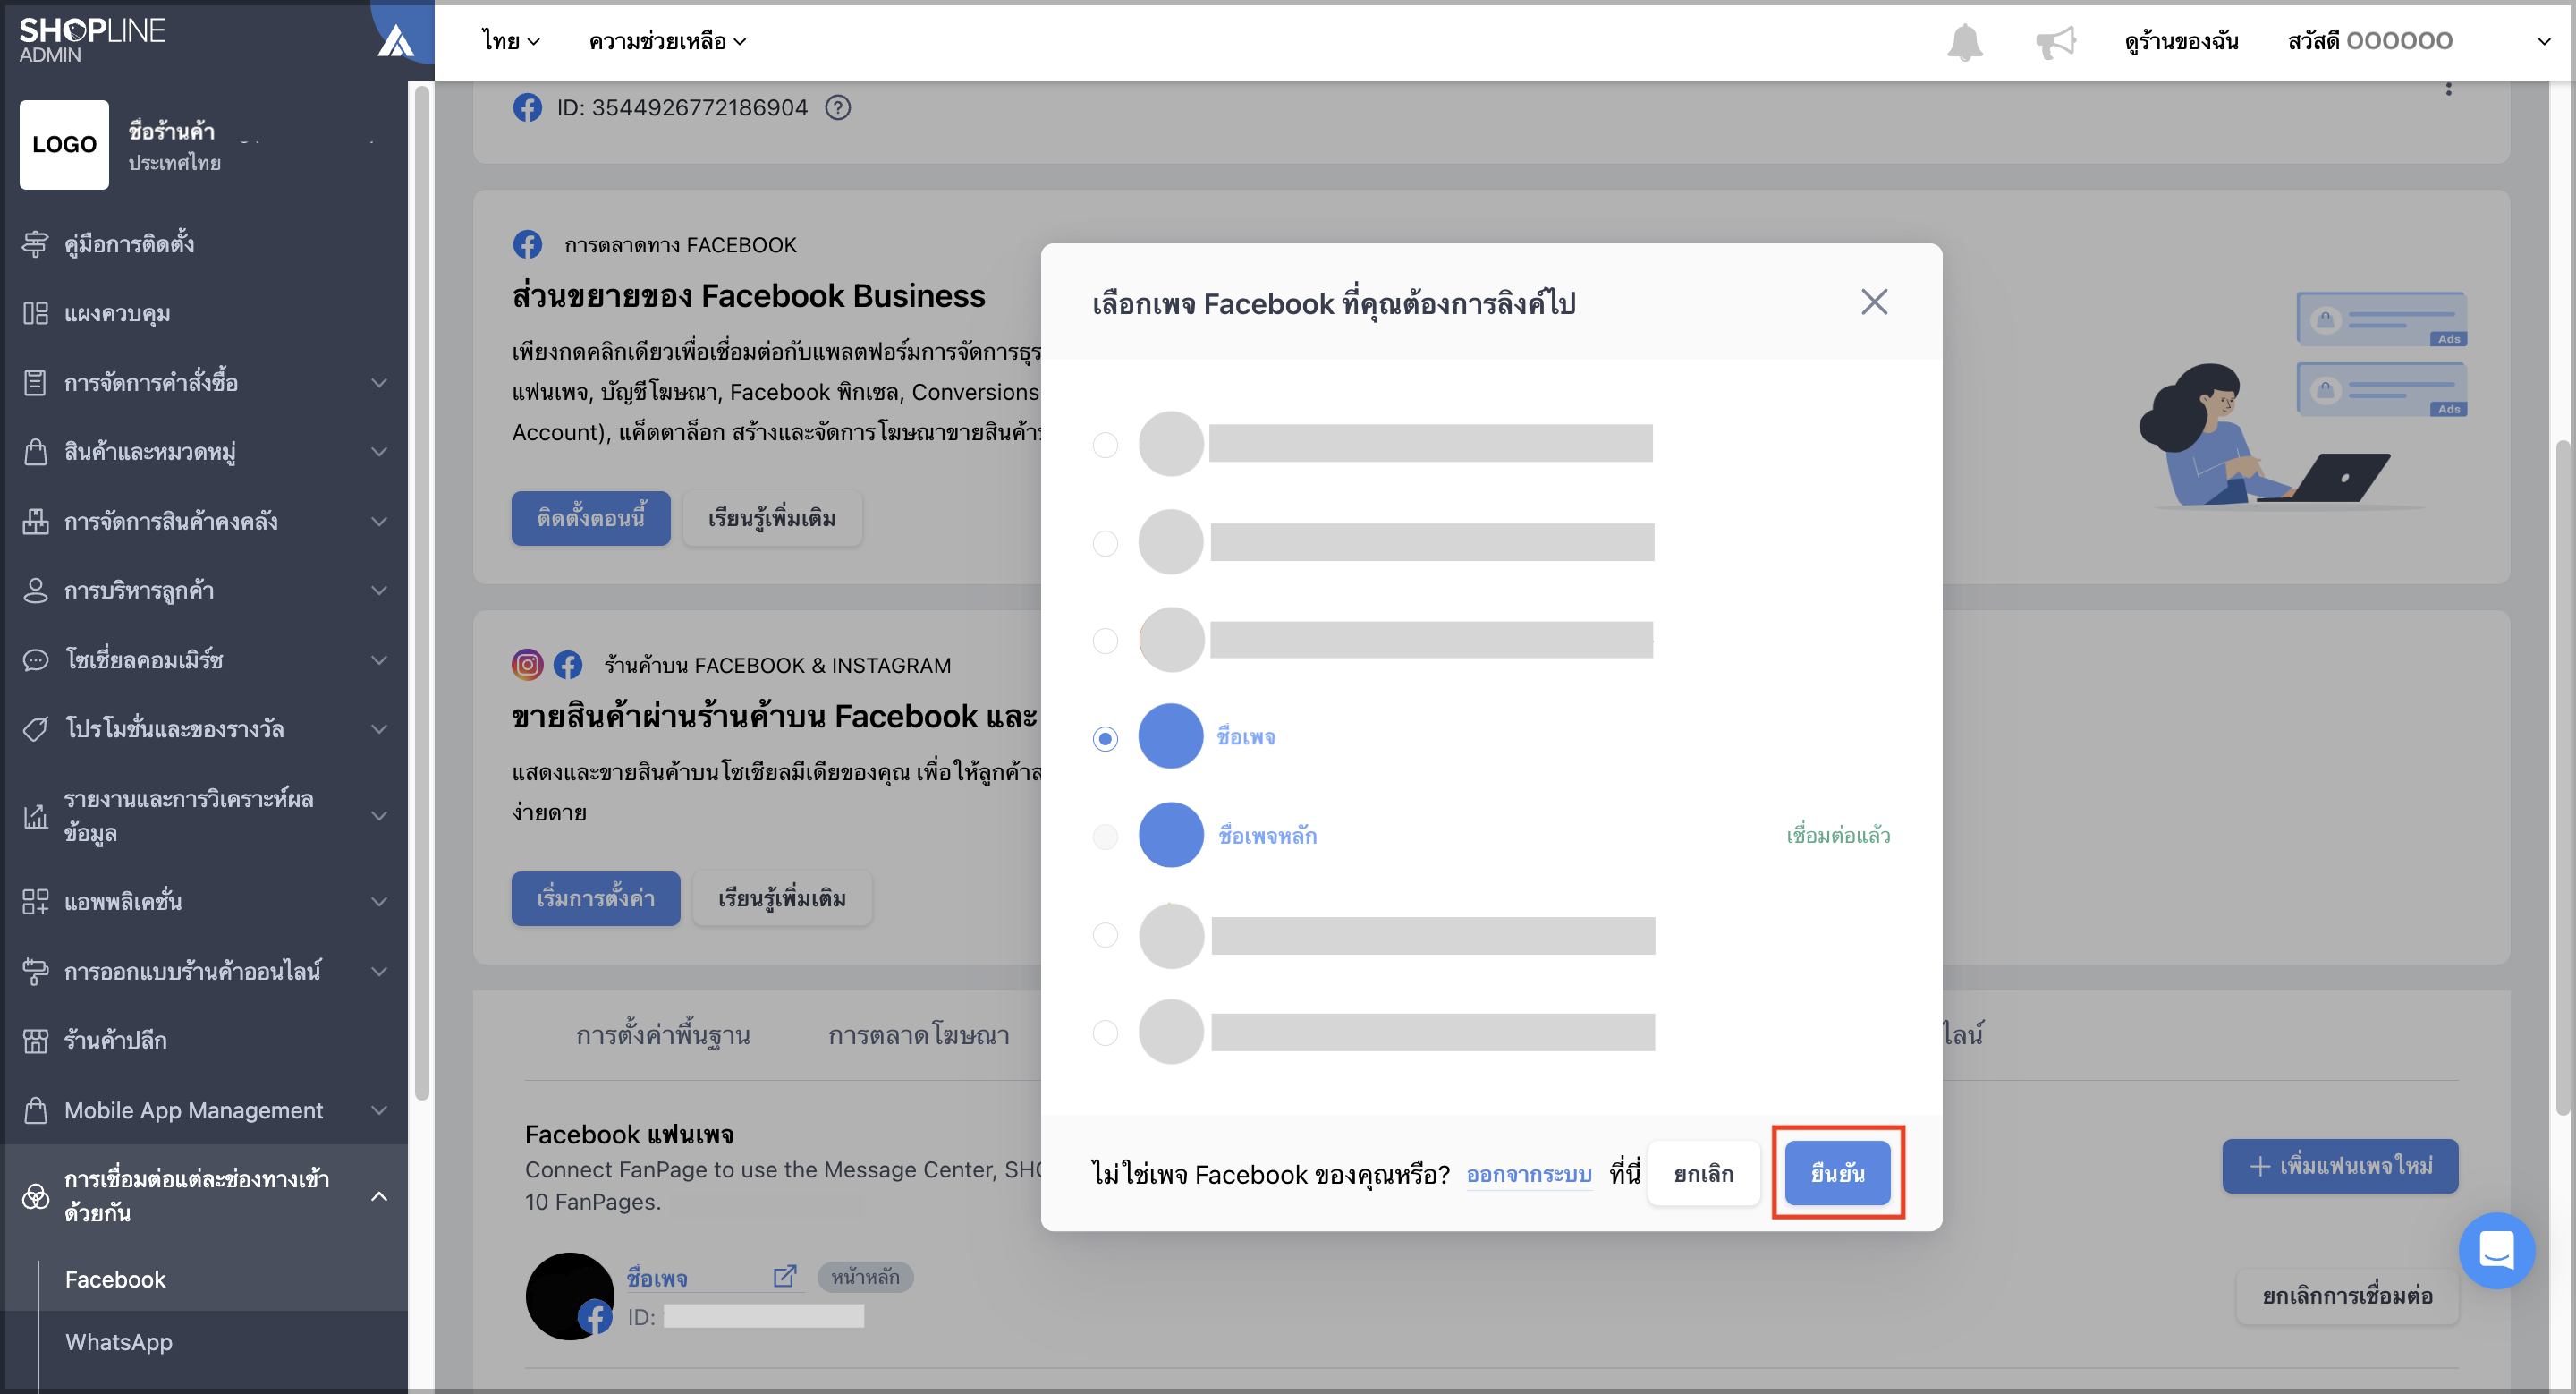Collapse การเชื่อมต่อแต่ละช่องทาง section chevron
The image size is (2576, 1394).
379,1196
